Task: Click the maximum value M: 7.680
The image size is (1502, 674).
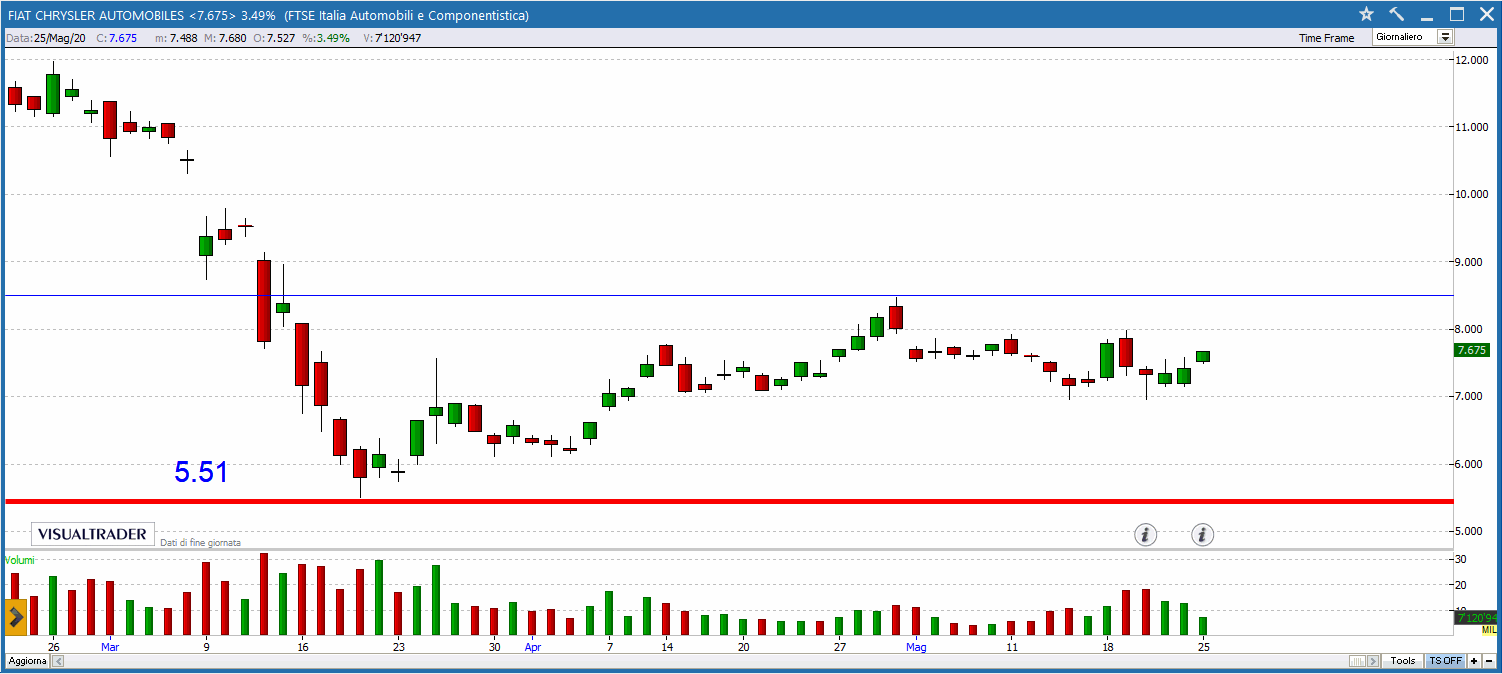Action: coord(225,38)
